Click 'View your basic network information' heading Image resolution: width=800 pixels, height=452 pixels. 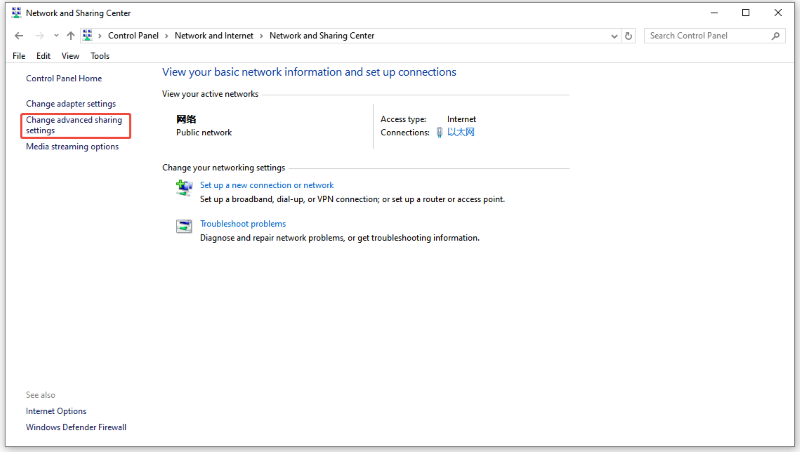[309, 72]
